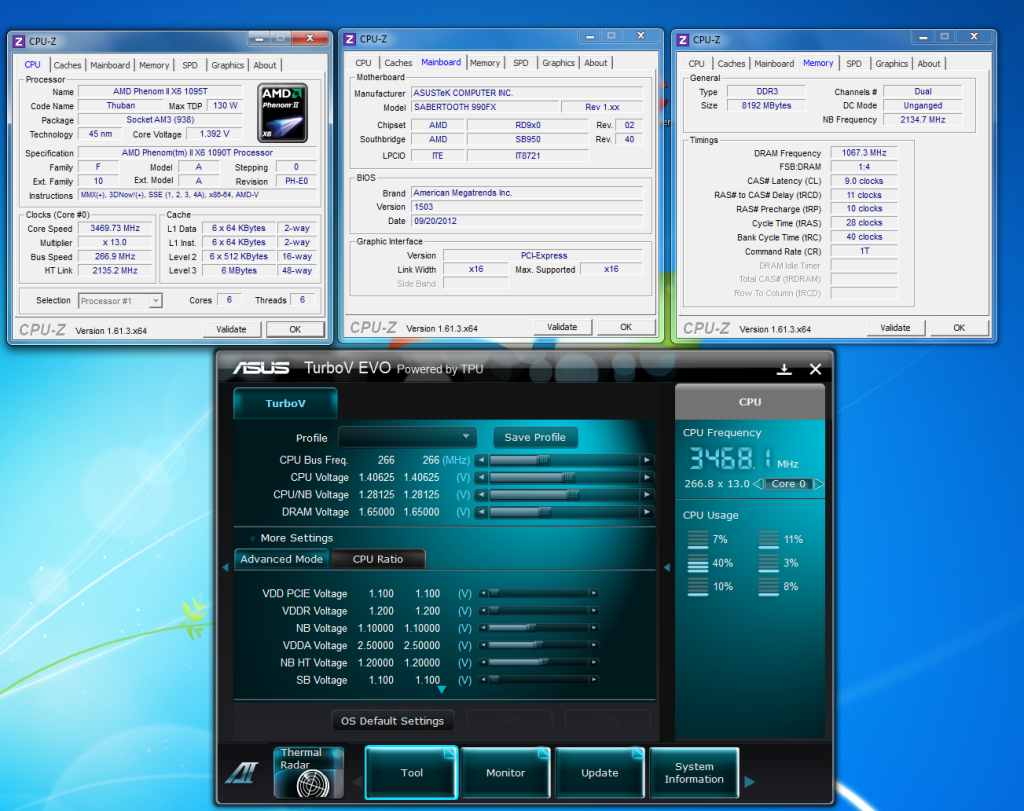Switch to next core using right arrow
Screen dimensions: 1024x811
click(x=819, y=484)
